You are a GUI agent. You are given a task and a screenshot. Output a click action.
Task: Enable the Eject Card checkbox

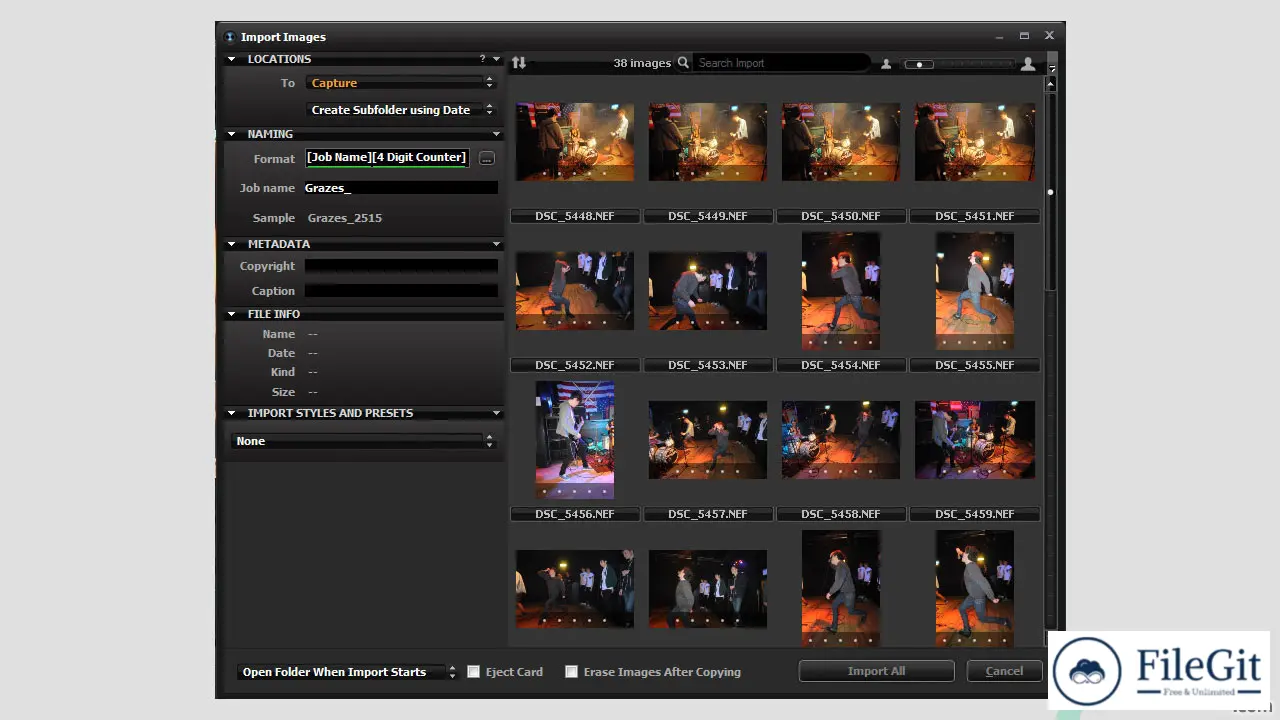pos(474,672)
